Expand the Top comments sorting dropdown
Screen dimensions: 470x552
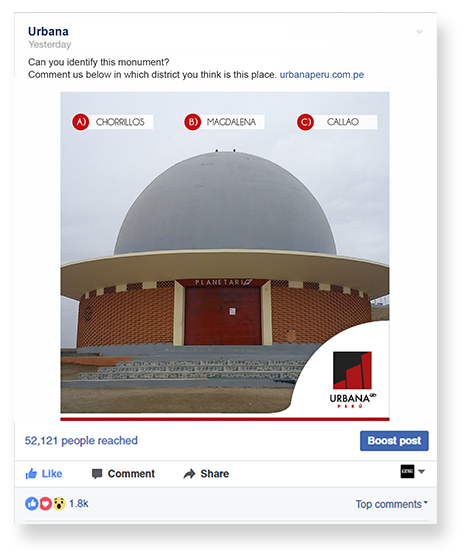391,504
